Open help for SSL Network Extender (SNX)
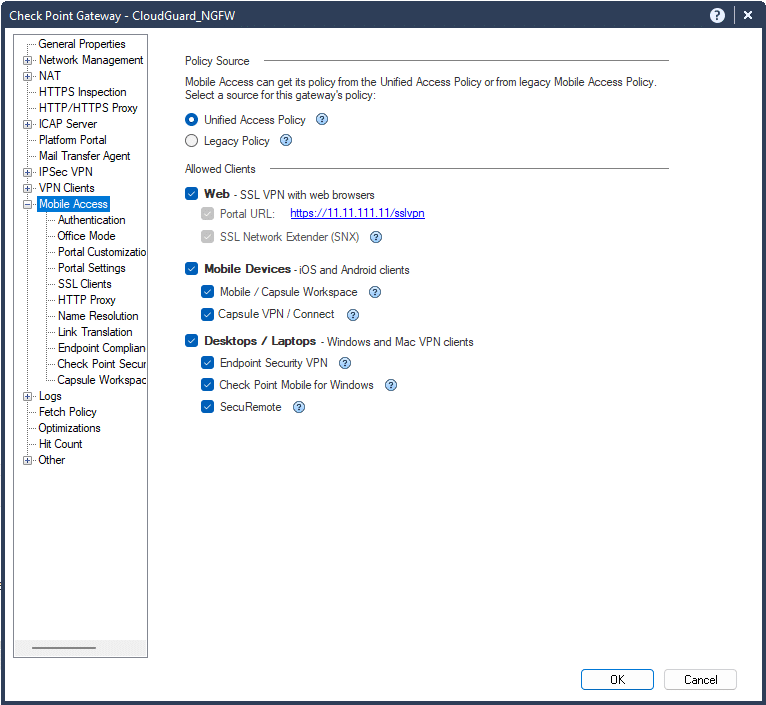This screenshot has width=766, height=705. coord(376,238)
